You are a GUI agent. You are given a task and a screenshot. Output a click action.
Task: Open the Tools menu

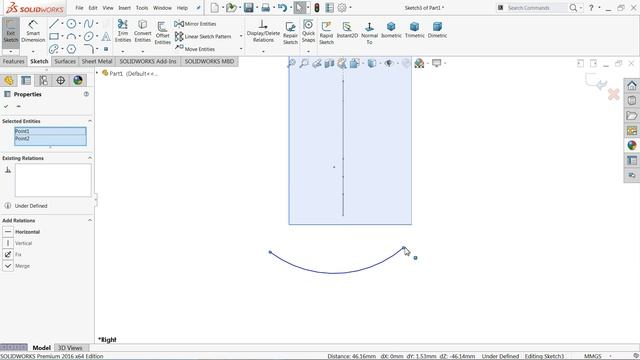142,8
